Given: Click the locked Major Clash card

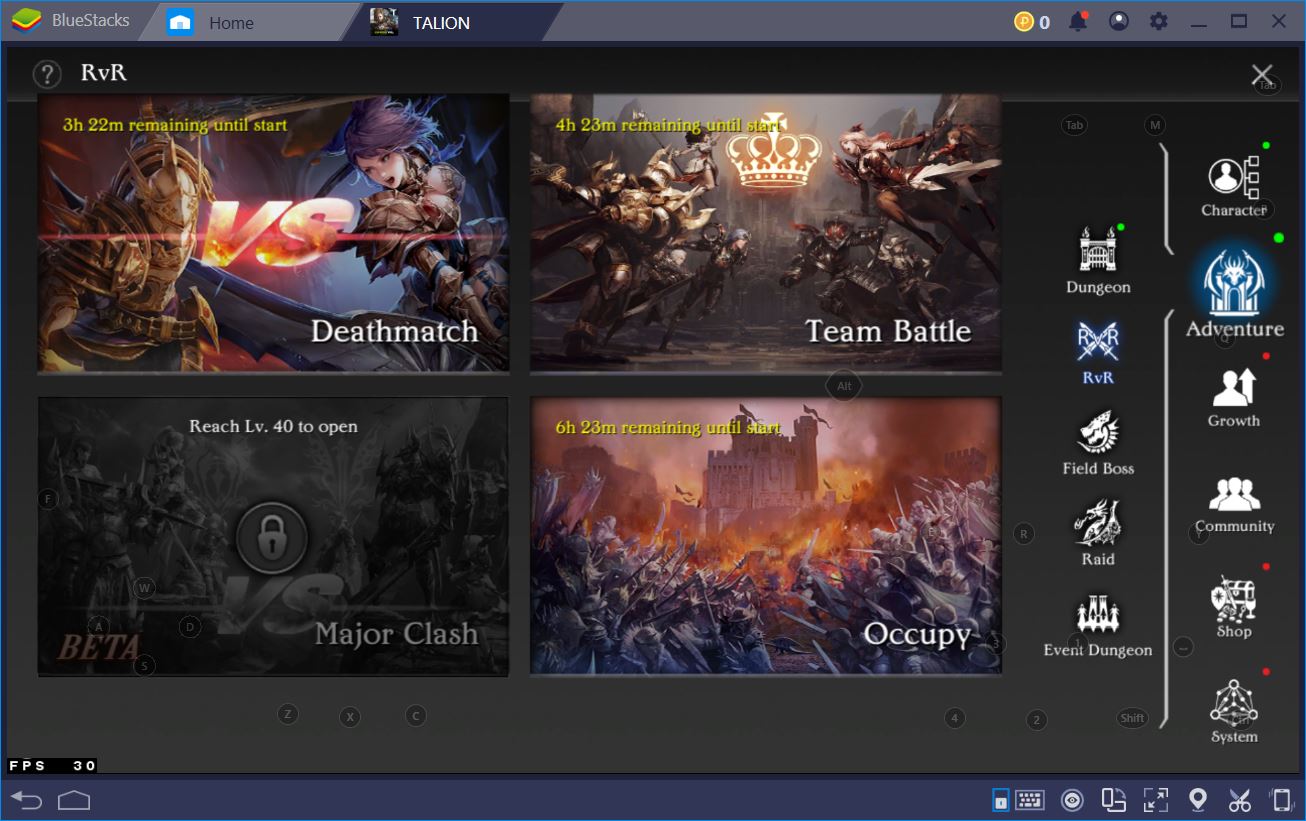Looking at the screenshot, I should pyautogui.click(x=273, y=535).
